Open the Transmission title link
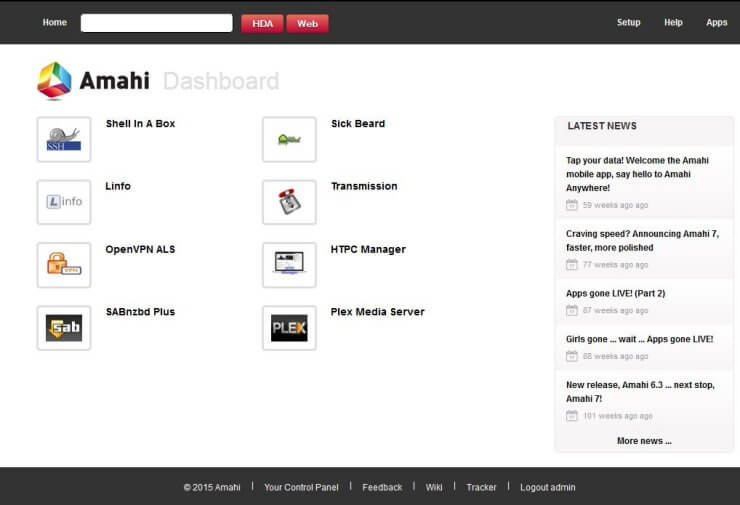 coord(364,186)
